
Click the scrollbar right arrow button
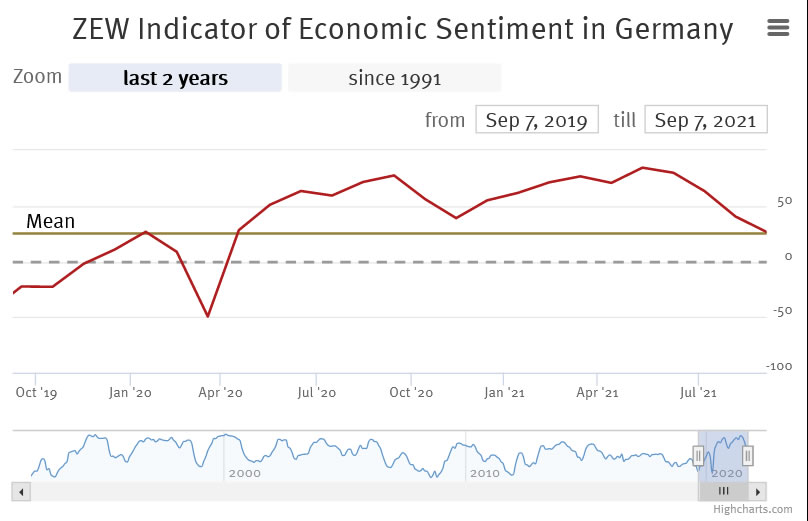[x=759, y=491]
